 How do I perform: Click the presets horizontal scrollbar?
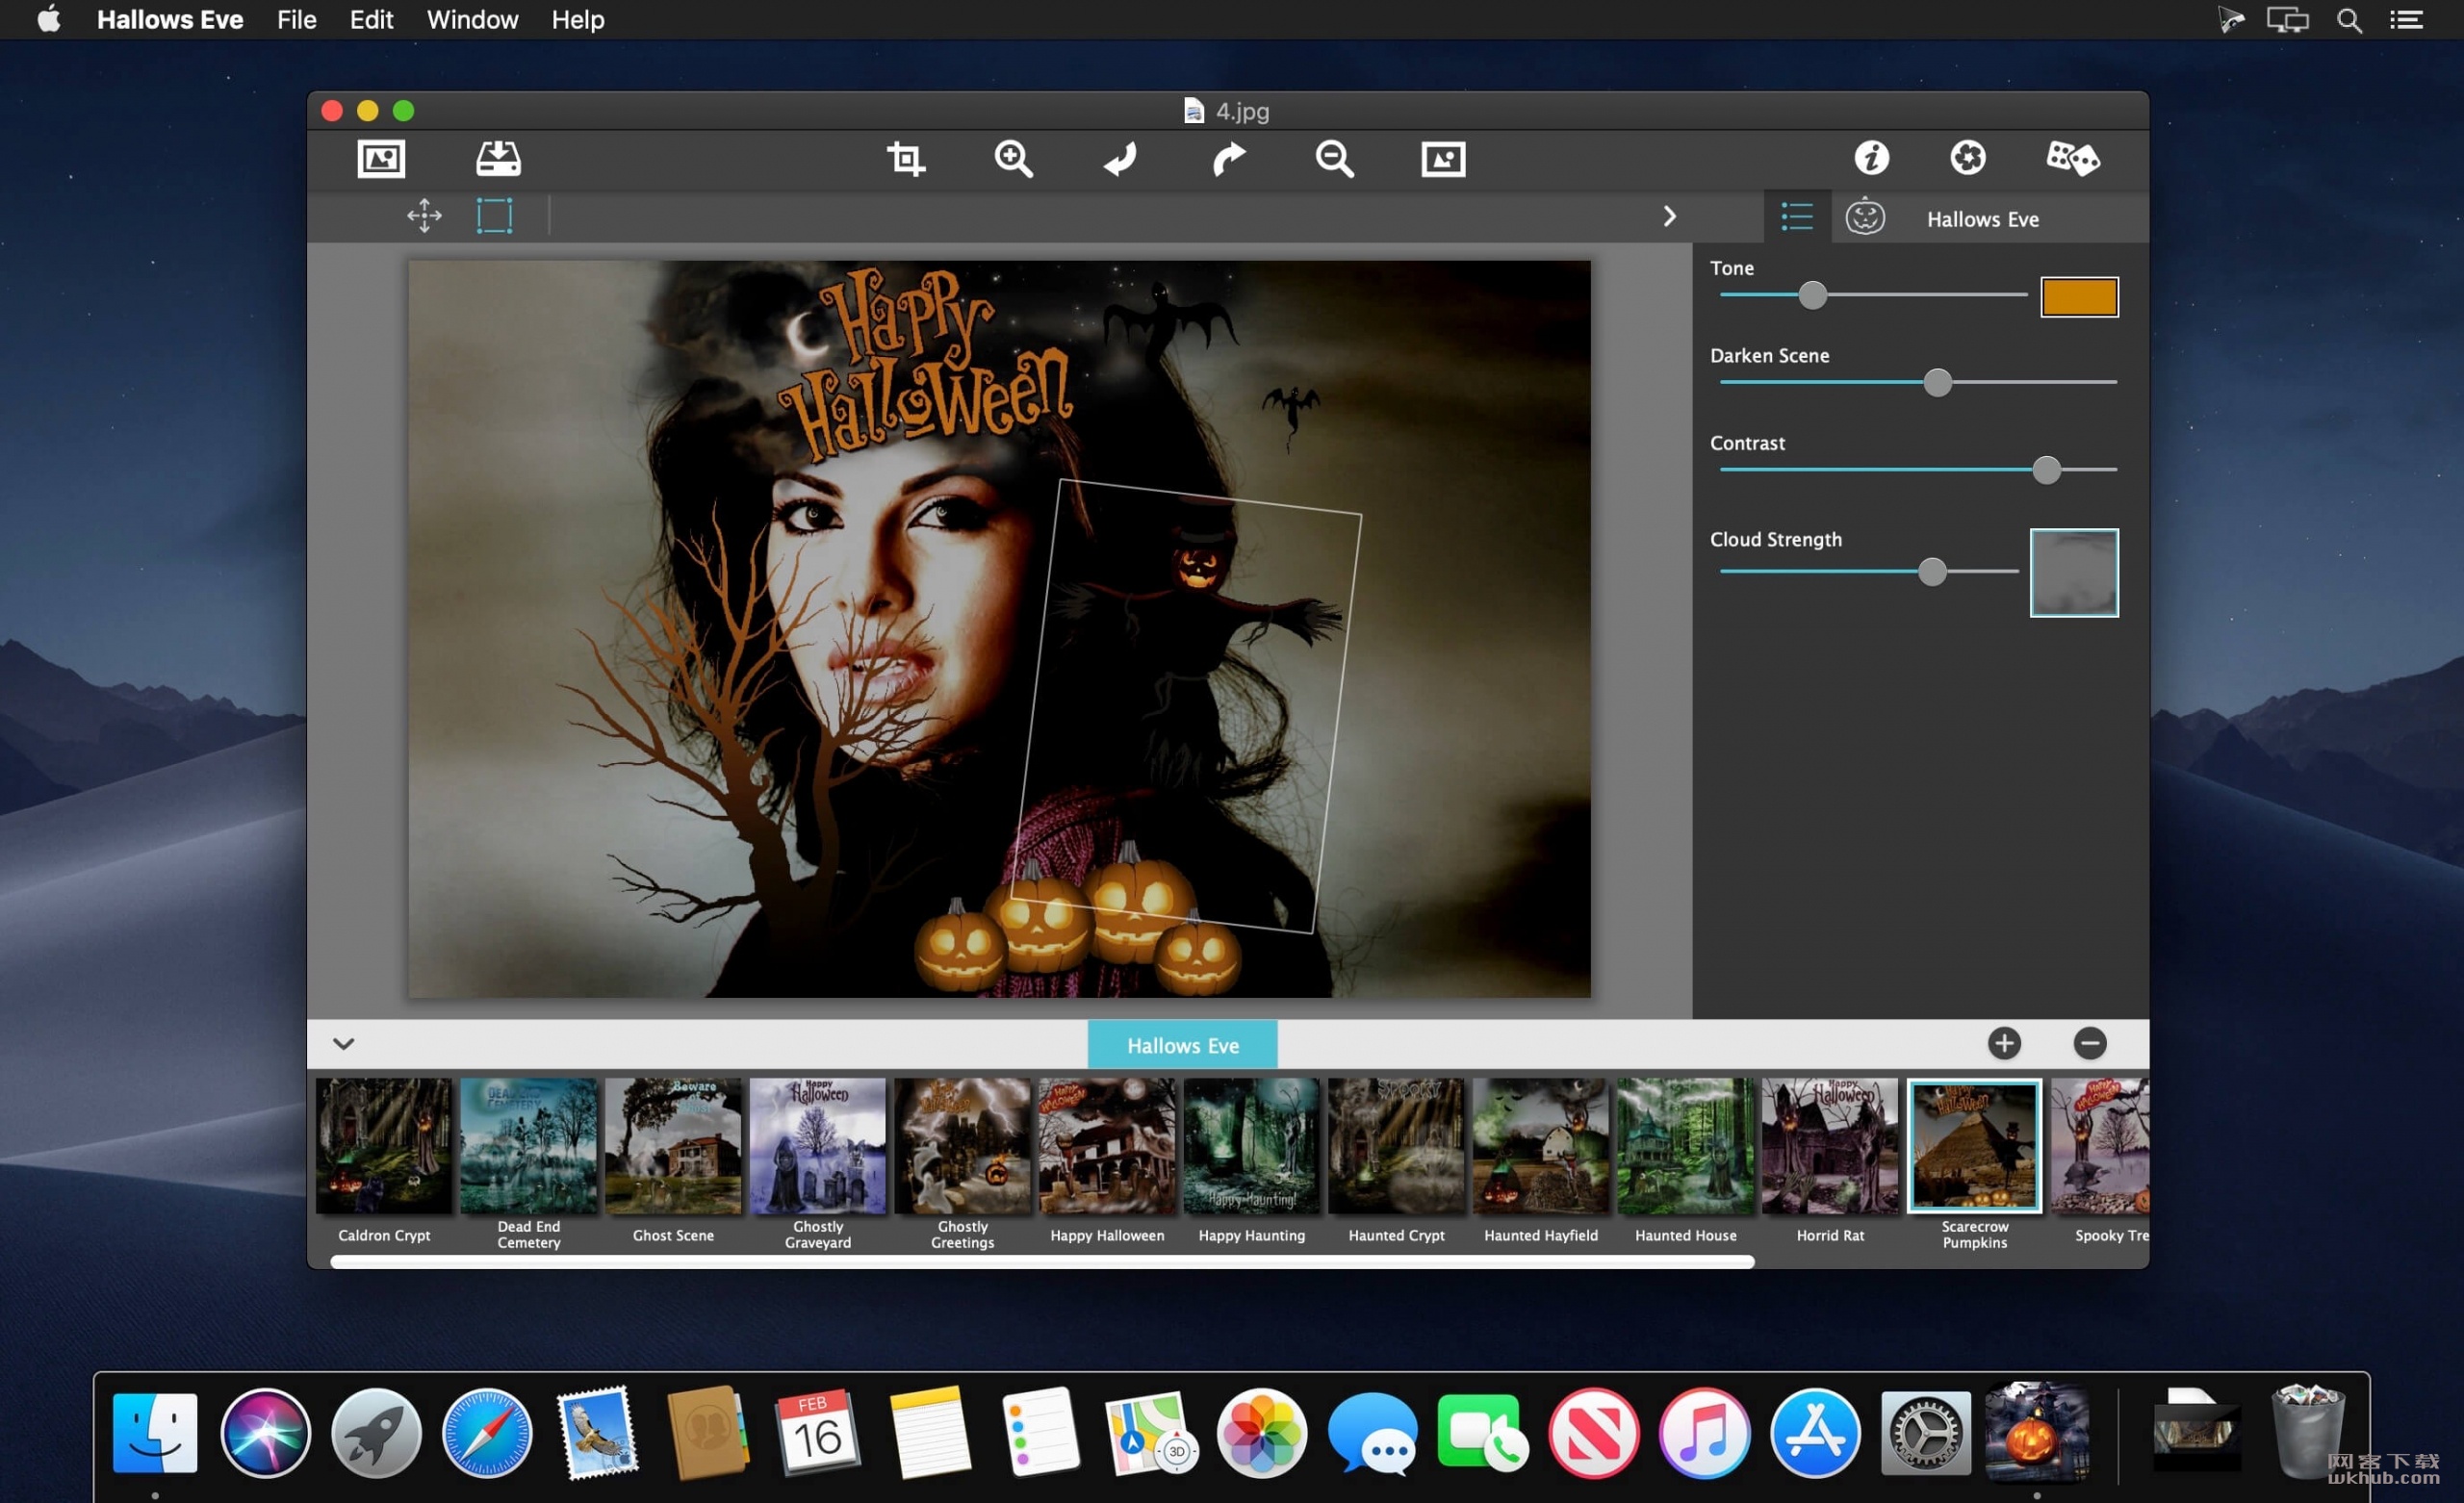tap(1042, 1262)
